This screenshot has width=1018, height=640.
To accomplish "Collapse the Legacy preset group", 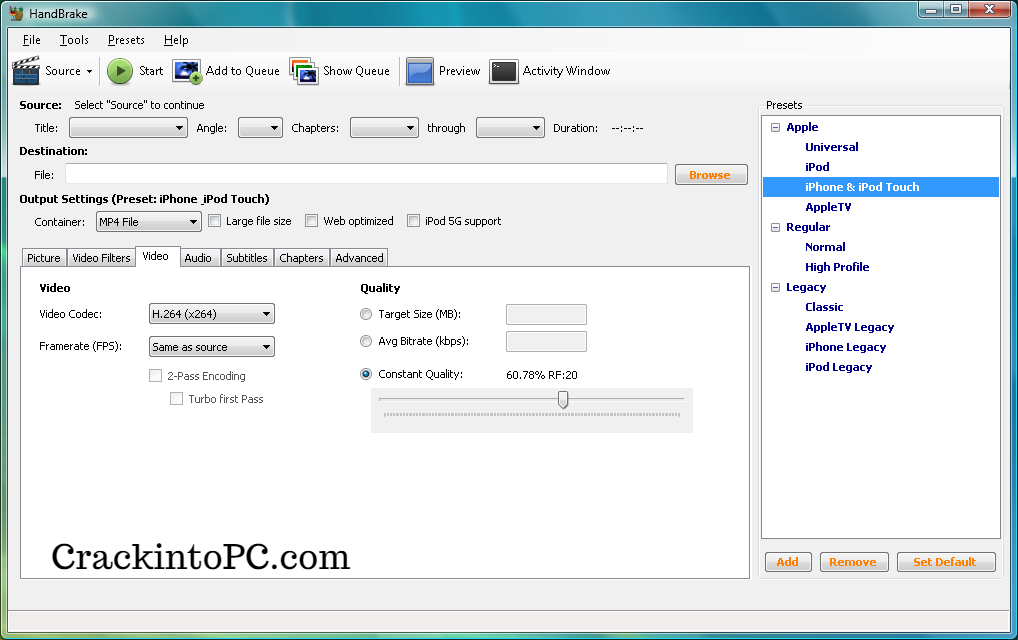I will click(775, 287).
